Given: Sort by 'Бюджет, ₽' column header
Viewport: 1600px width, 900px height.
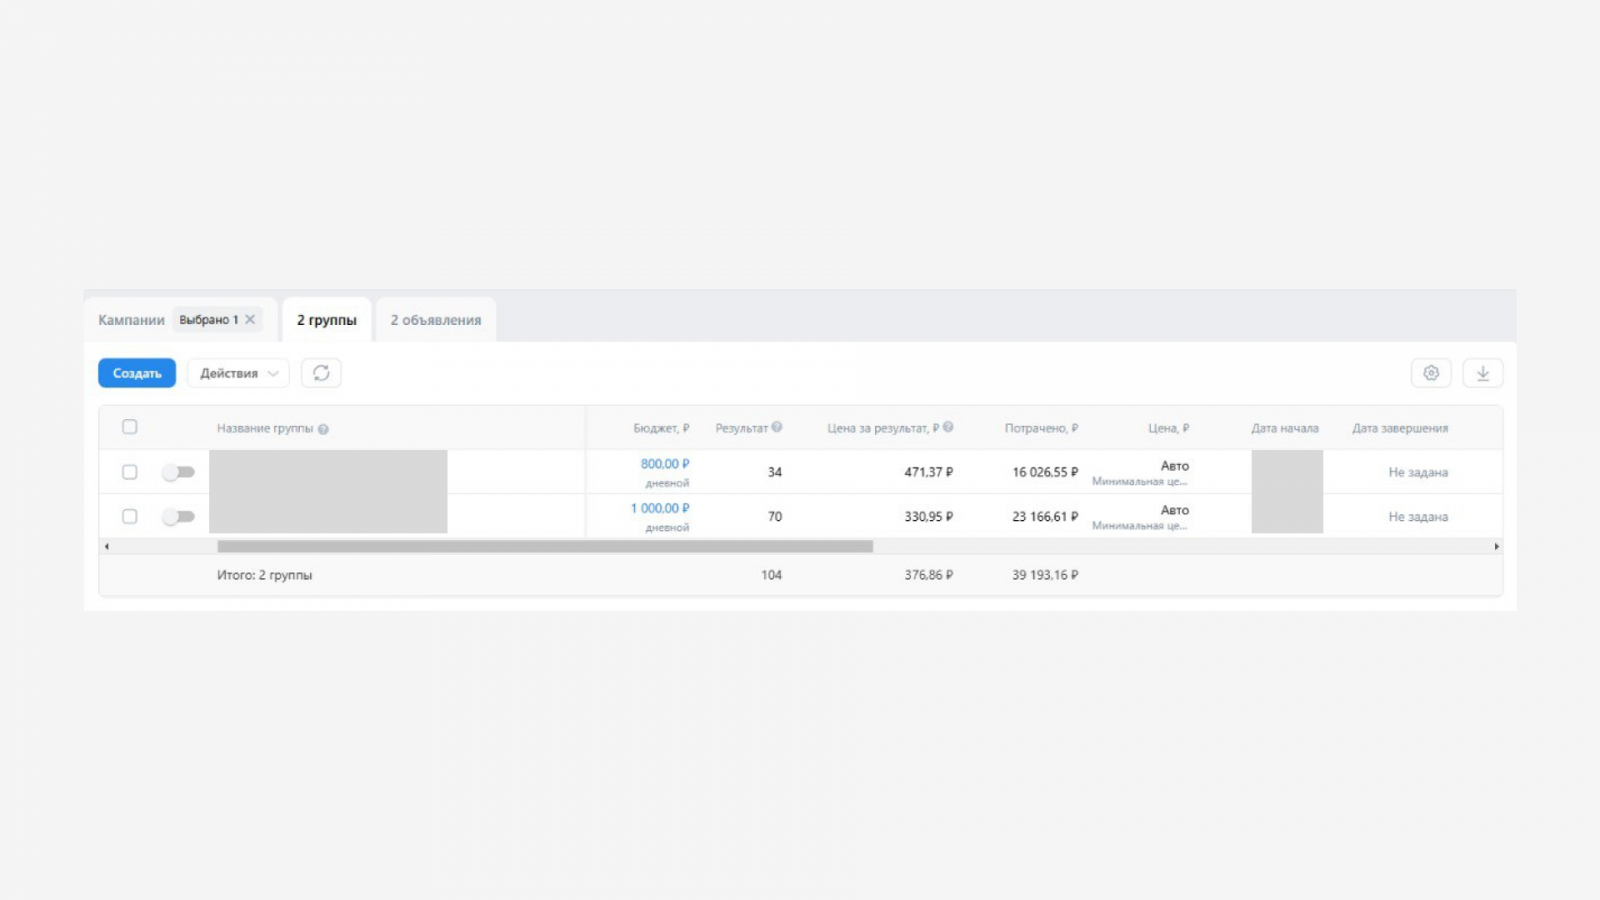Looking at the screenshot, I should click(x=661, y=428).
